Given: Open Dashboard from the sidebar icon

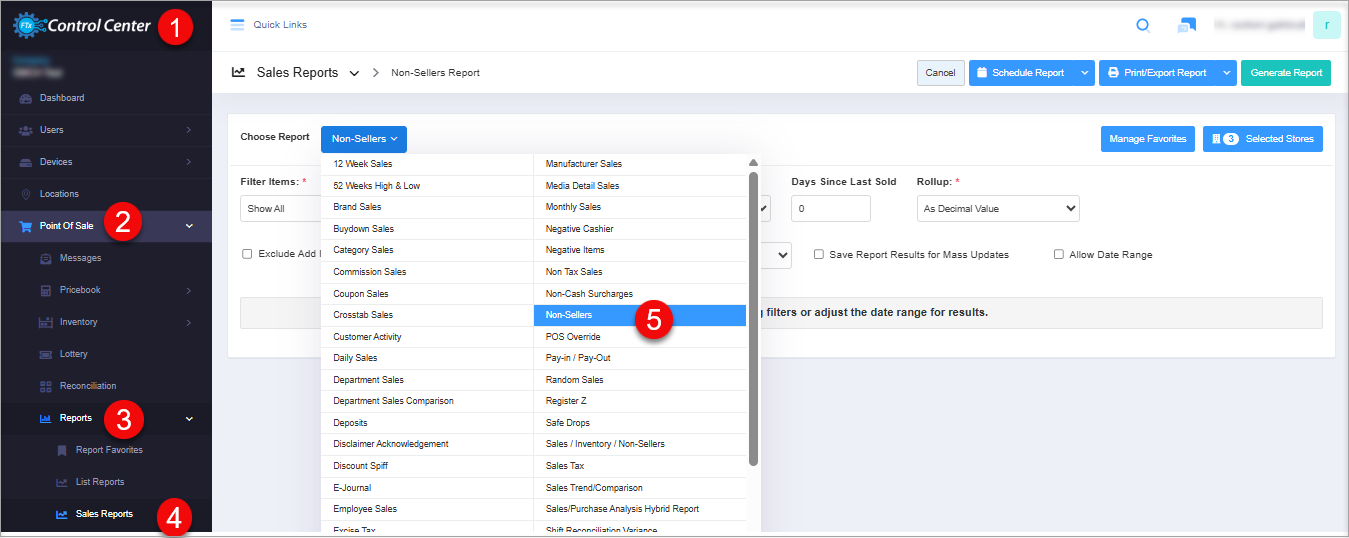Looking at the screenshot, I should [x=26, y=98].
